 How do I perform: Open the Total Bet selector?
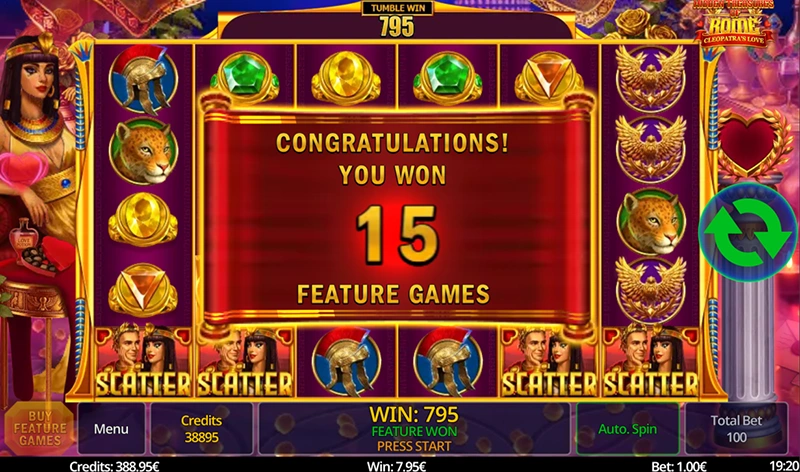tap(736, 429)
